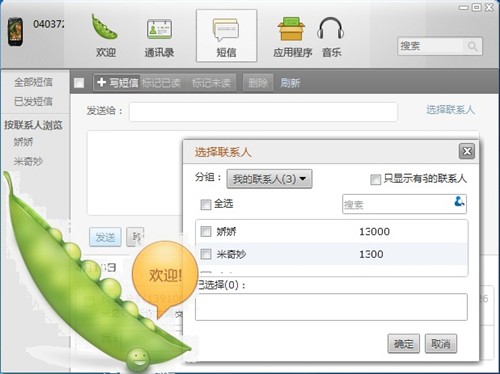Image resolution: width=500 pixels, height=374 pixels.
Task: Click the 刷新 refresh button
Action: tap(290, 83)
